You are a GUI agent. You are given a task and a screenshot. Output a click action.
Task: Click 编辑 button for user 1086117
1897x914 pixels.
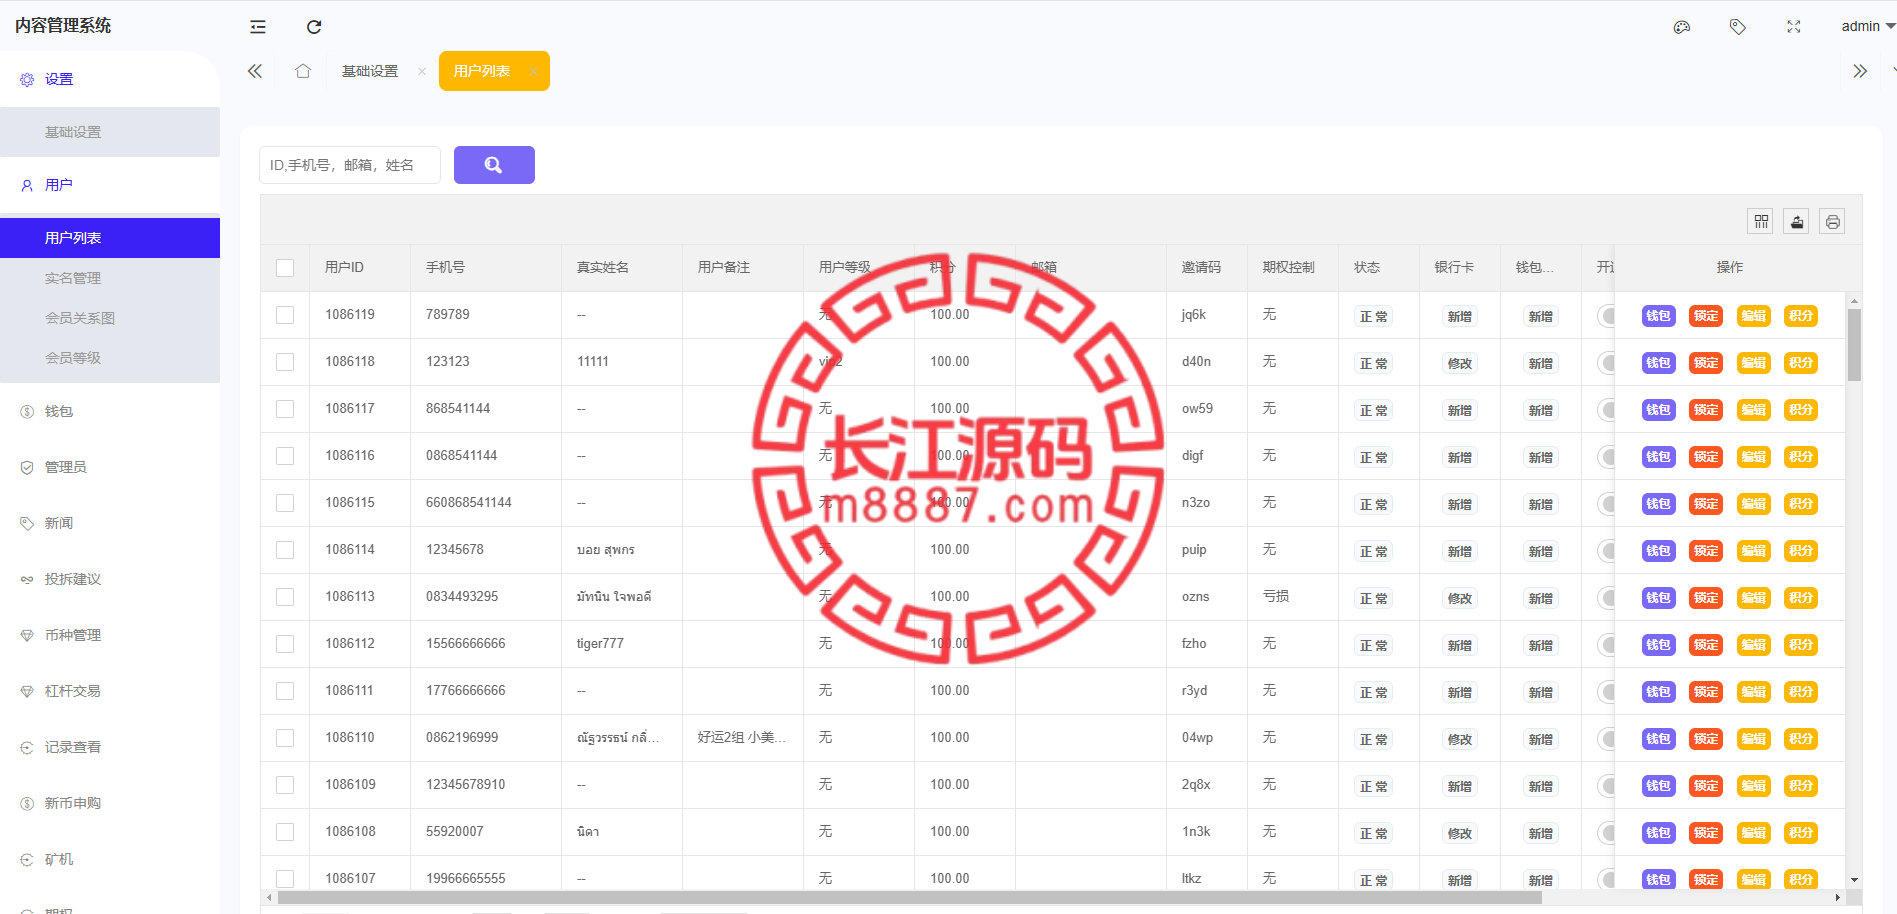pos(1753,410)
